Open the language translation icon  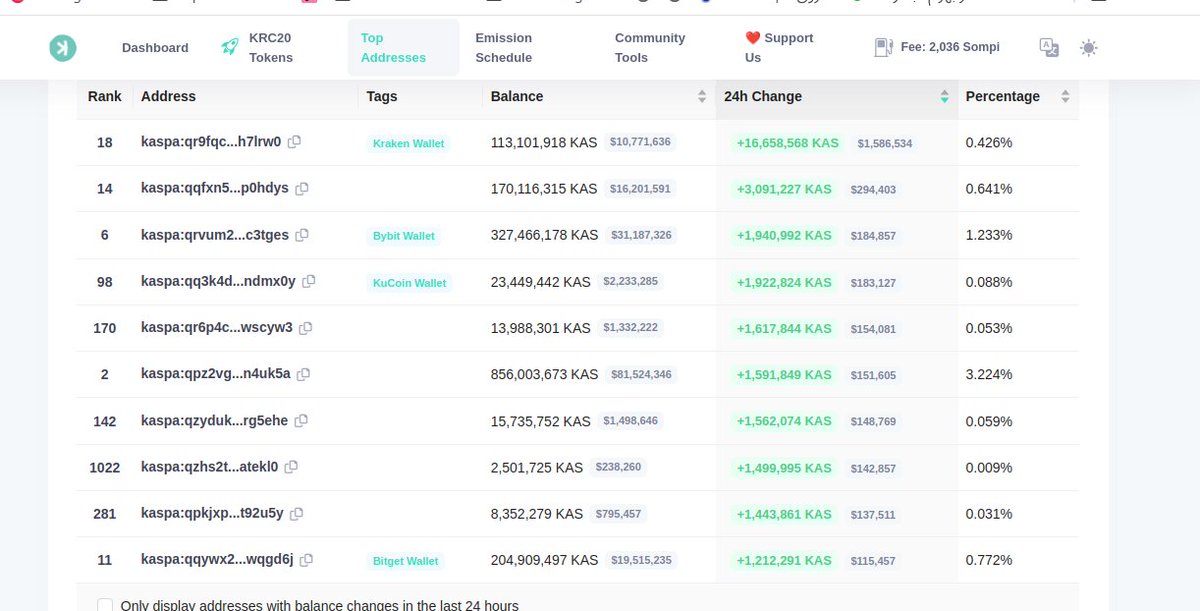pyautogui.click(x=1048, y=47)
